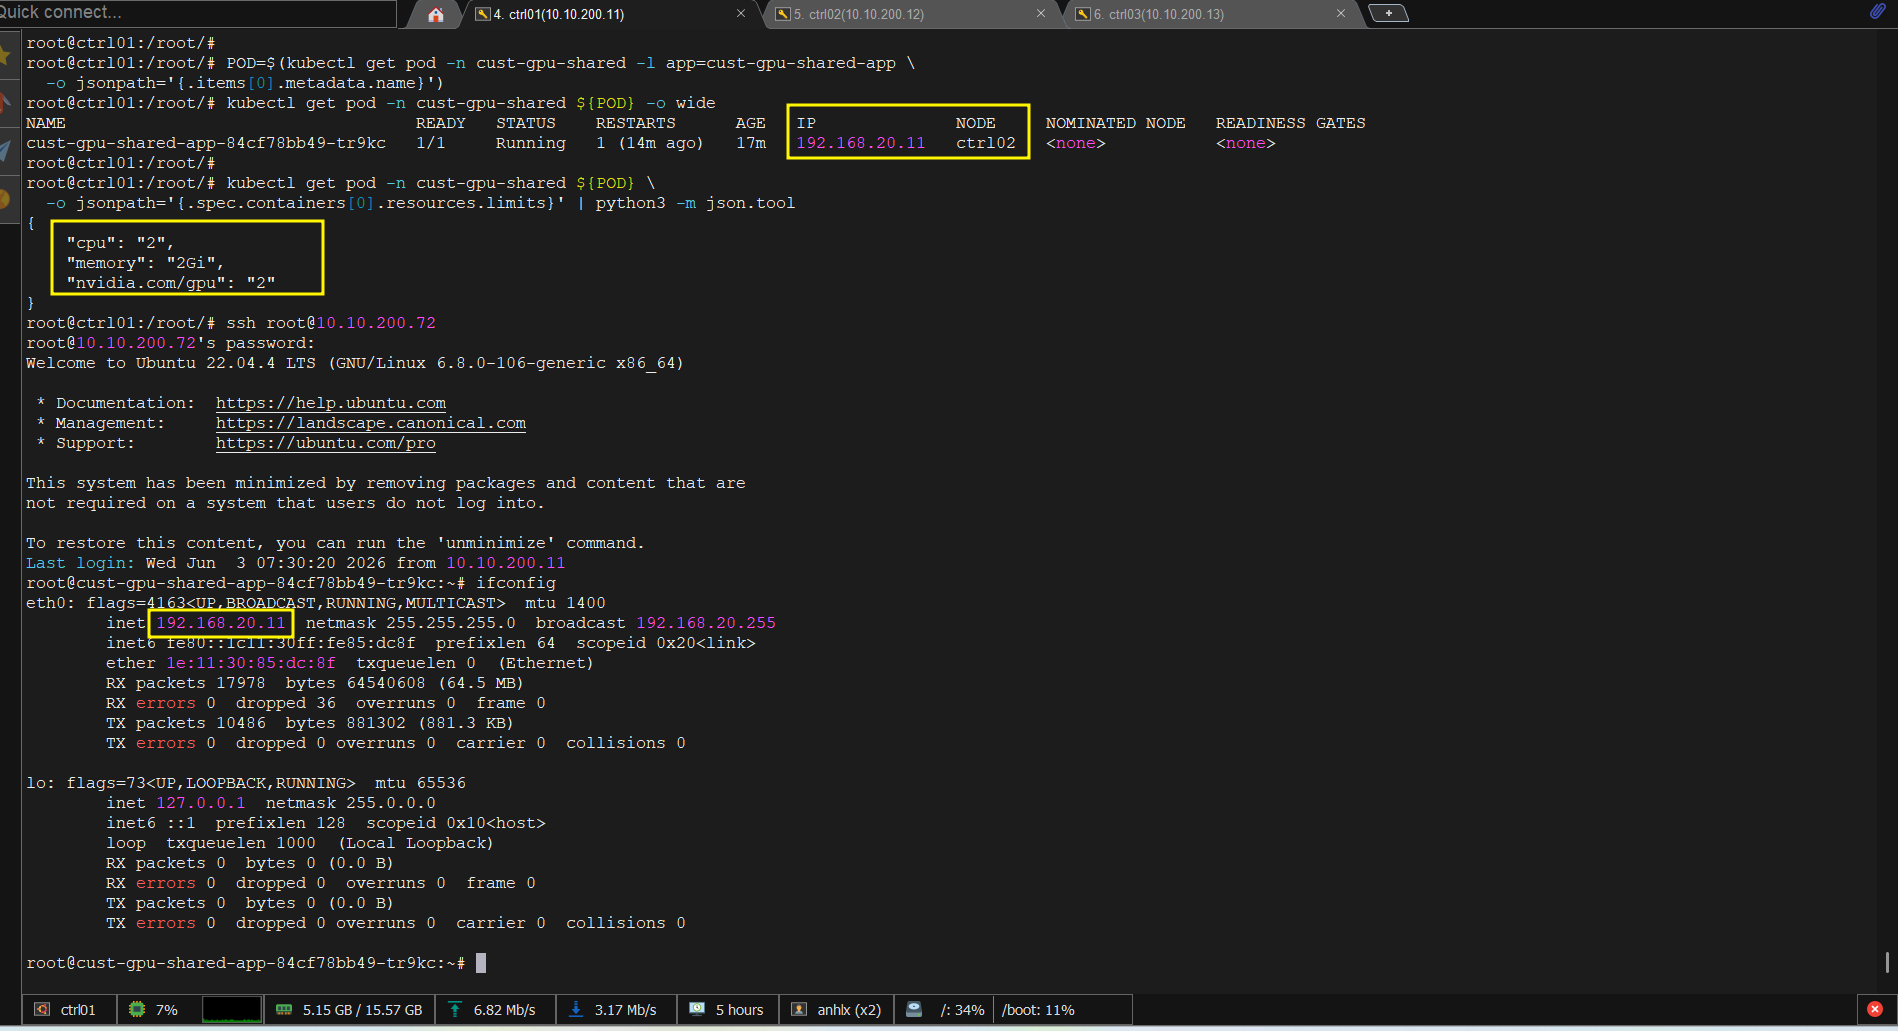Close the ctrl02 session tab
This screenshot has height=1031, width=1898.
click(1041, 14)
